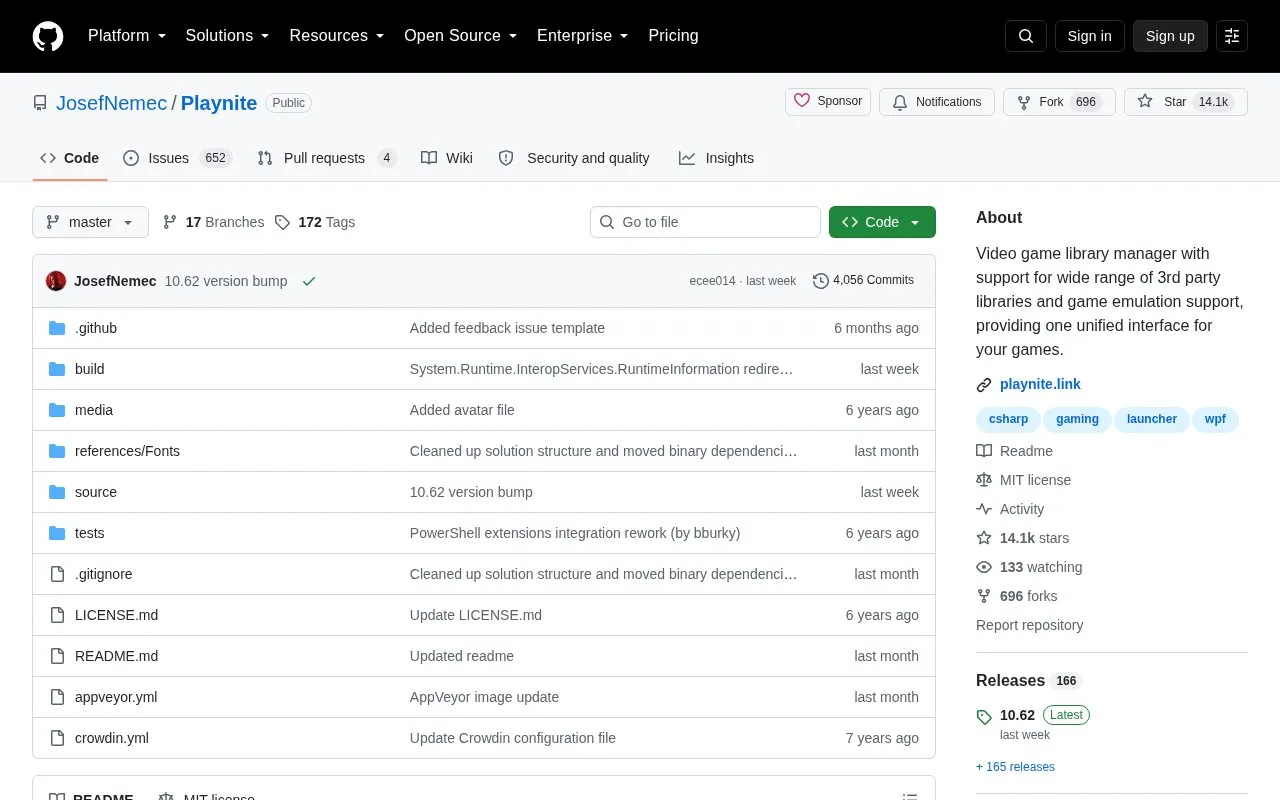Click the Go to file search field
1280x800 pixels.
pyautogui.click(x=705, y=222)
